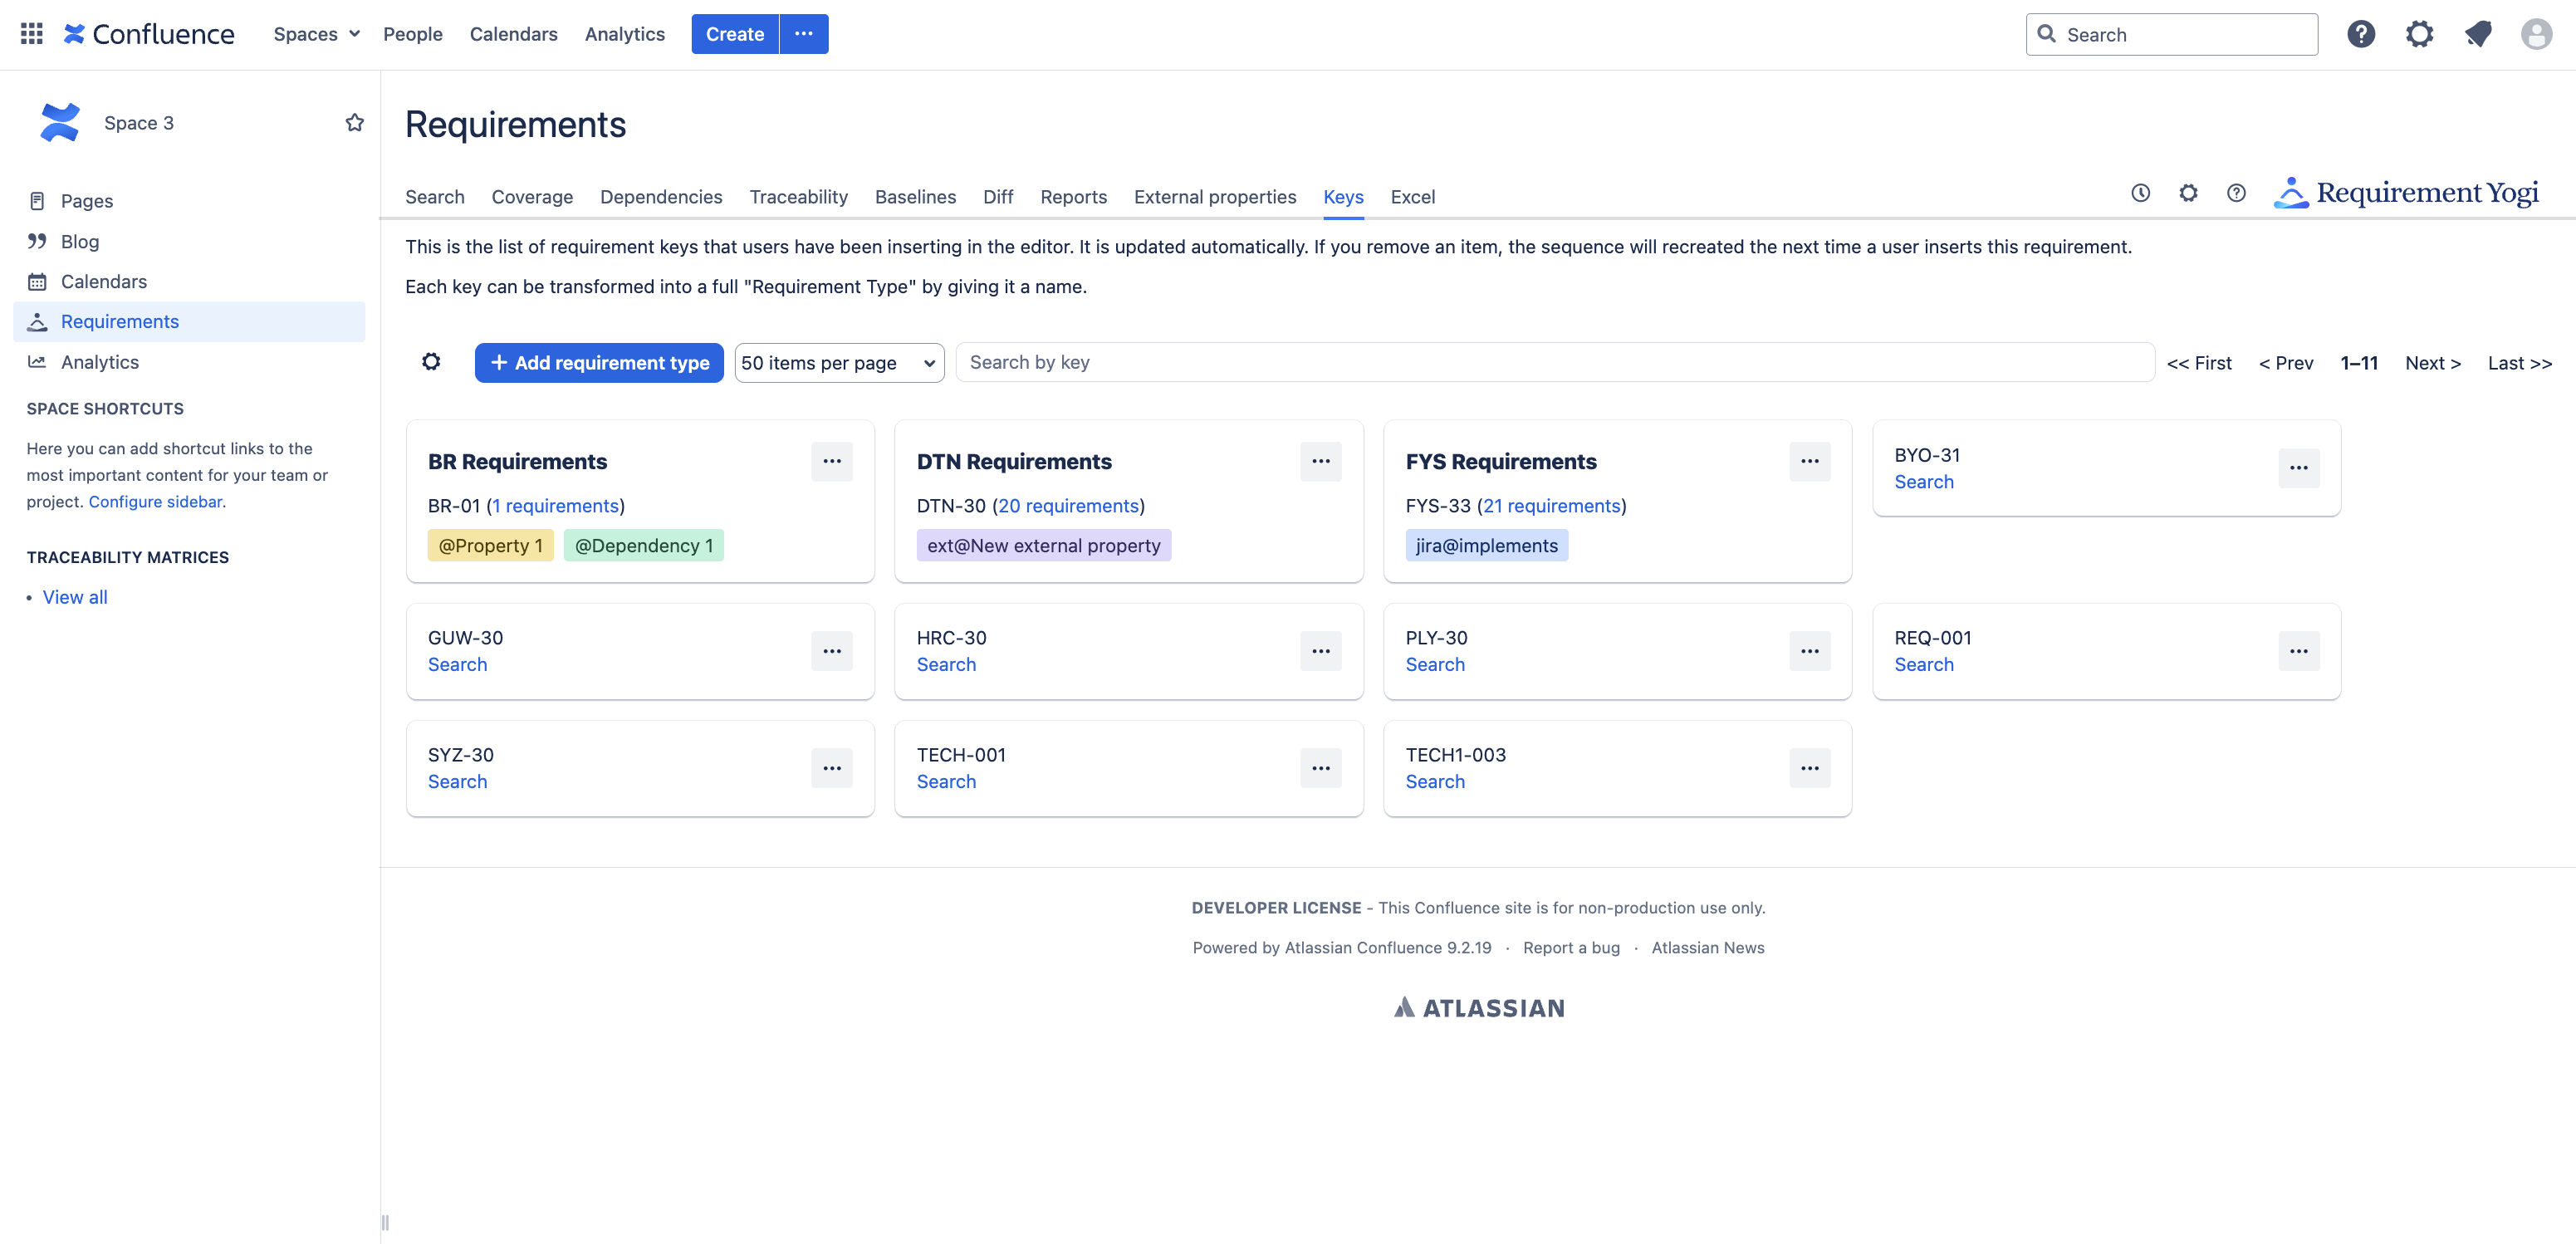This screenshot has width=2576, height=1244.
Task: Open Confluence administration gear in header
Action: 2418,34
